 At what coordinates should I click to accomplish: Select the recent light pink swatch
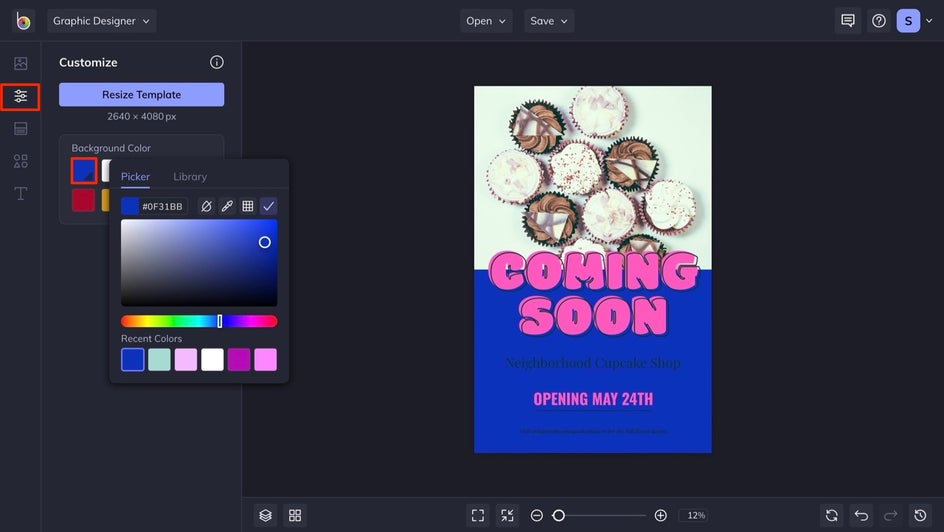coord(186,359)
